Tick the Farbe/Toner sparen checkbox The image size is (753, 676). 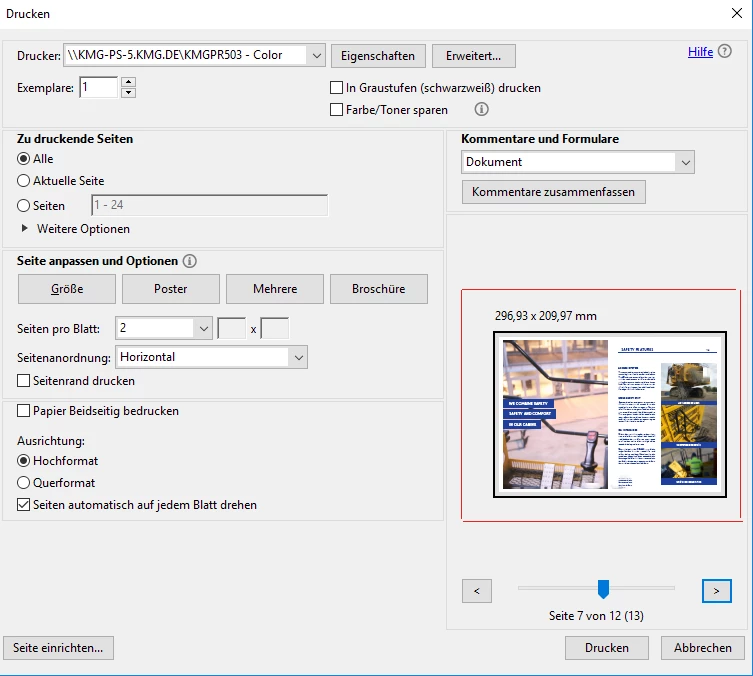click(336, 110)
